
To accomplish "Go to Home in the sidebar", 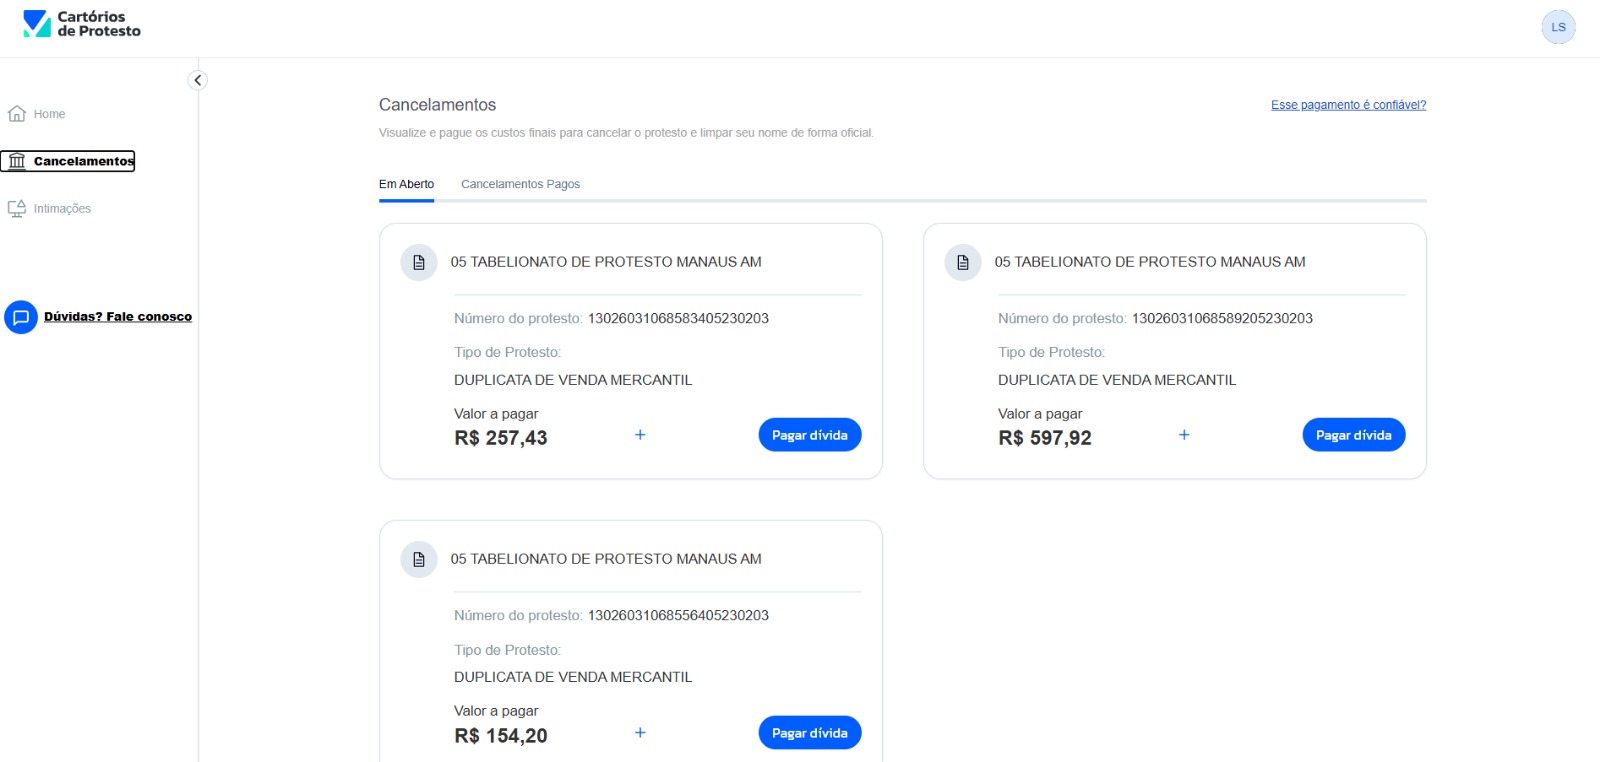I will [x=49, y=114].
